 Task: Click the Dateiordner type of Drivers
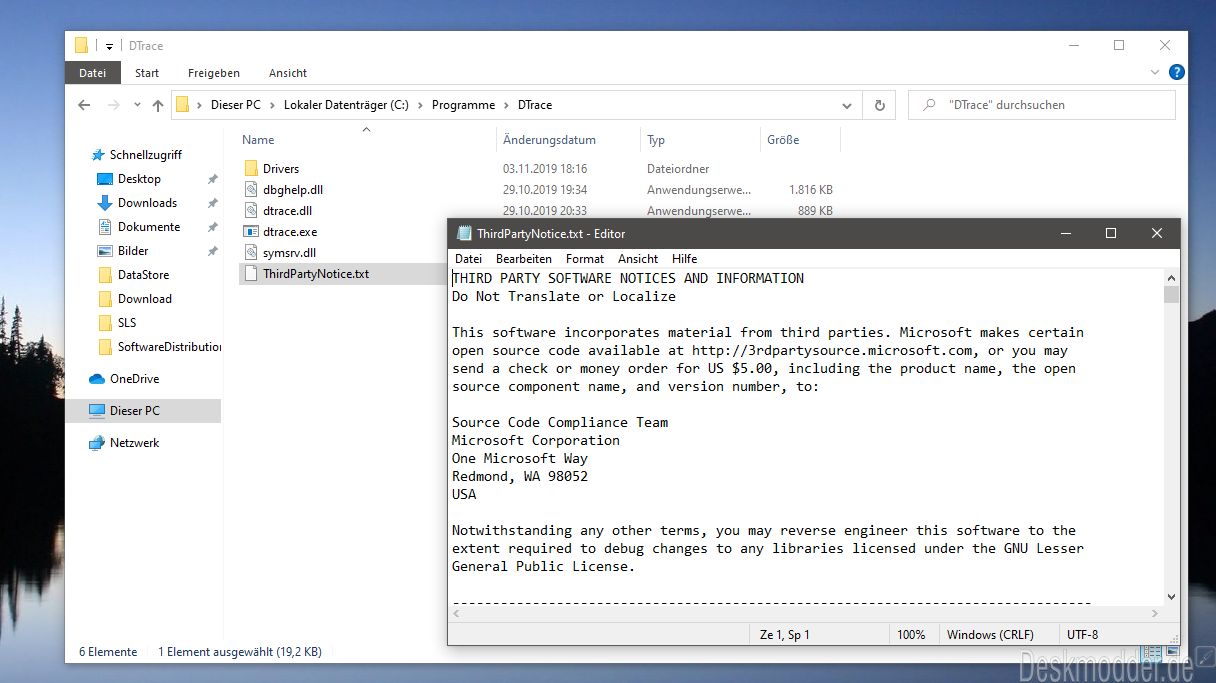tap(678, 169)
